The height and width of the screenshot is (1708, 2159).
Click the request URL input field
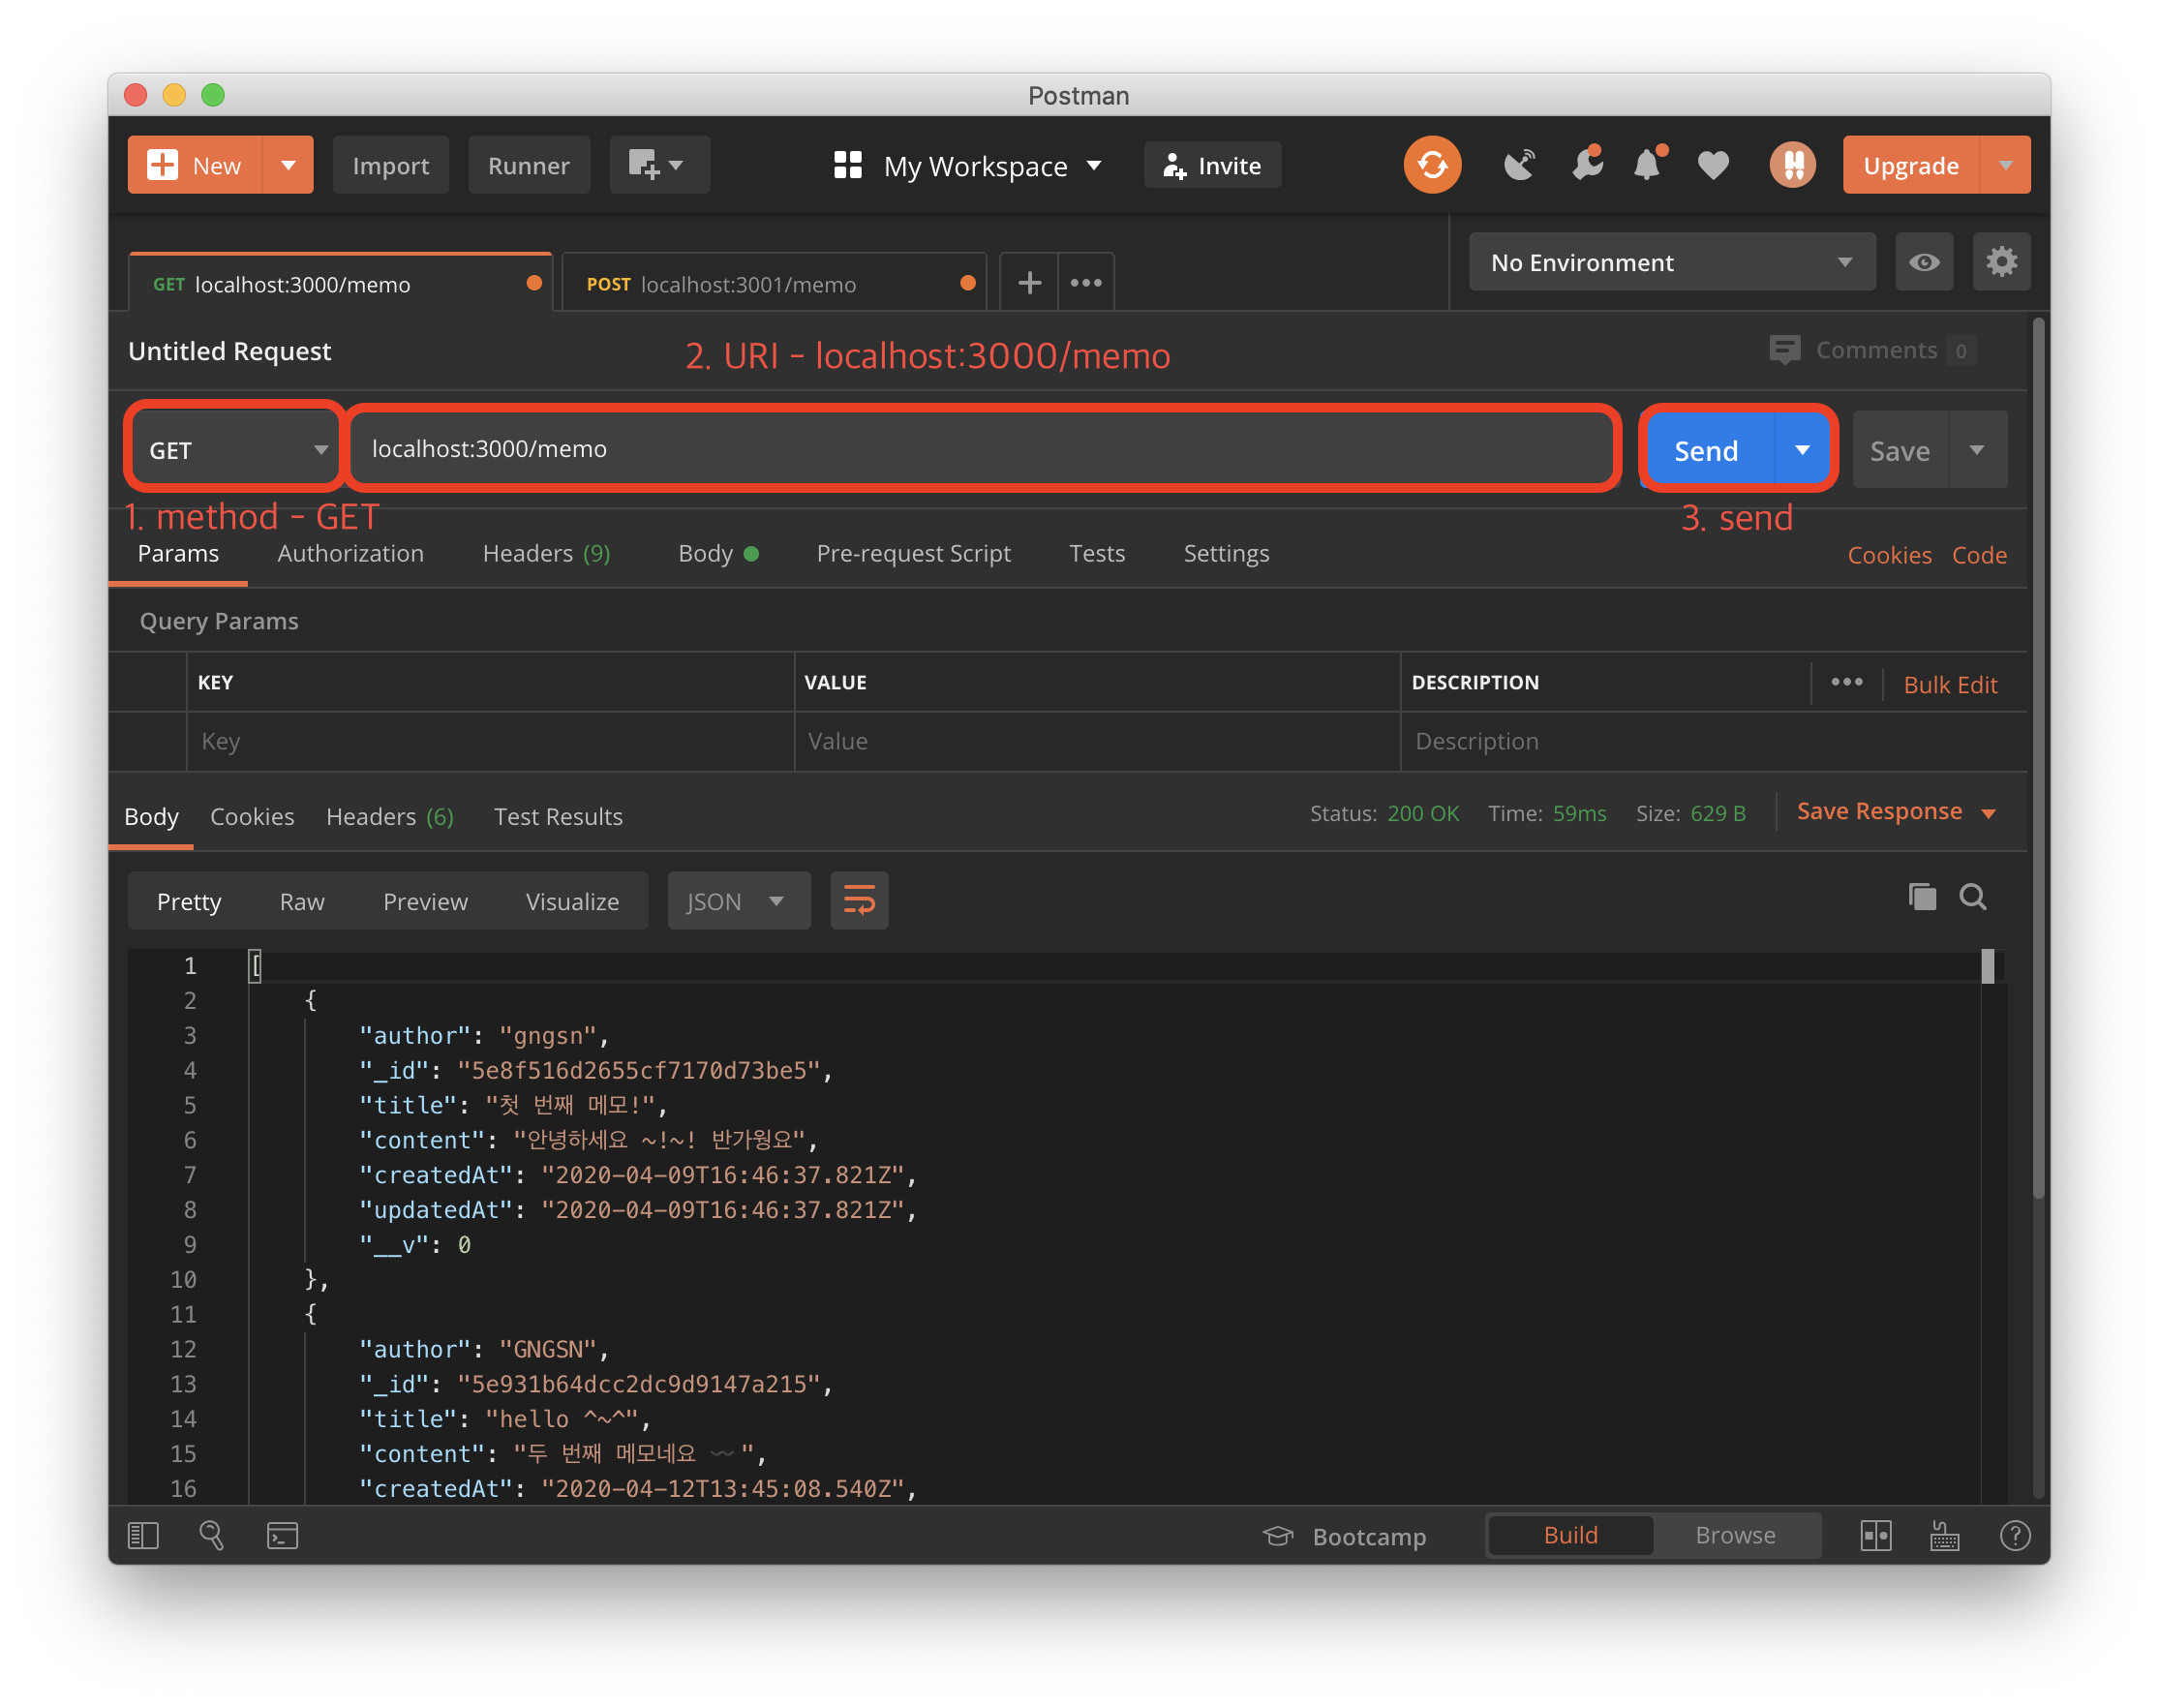coord(980,449)
